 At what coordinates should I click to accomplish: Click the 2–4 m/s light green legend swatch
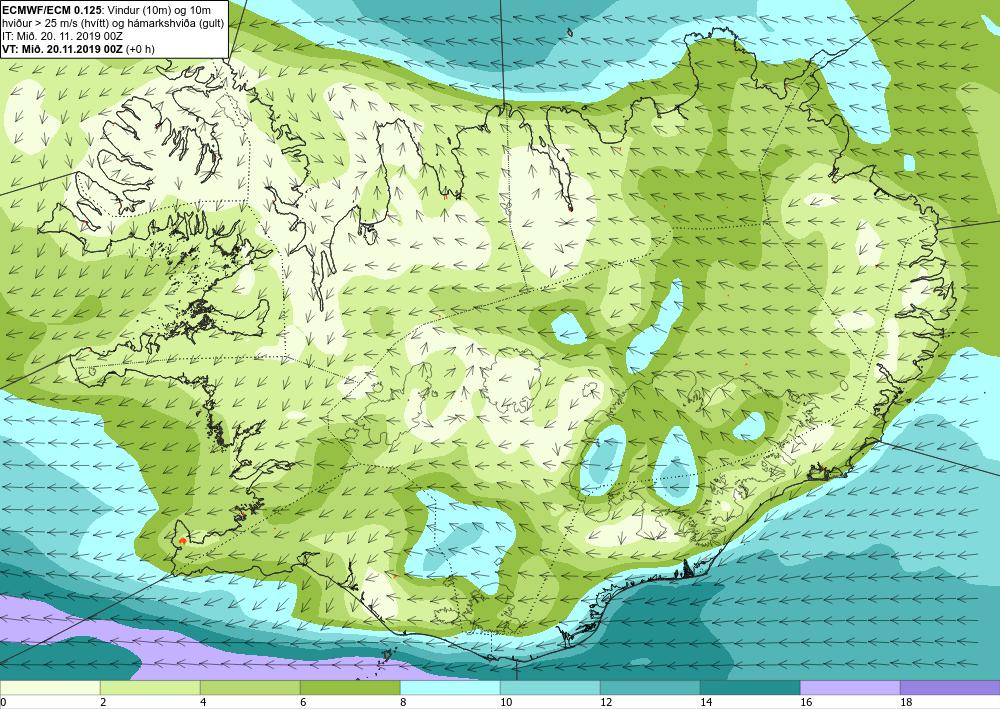pos(150,687)
